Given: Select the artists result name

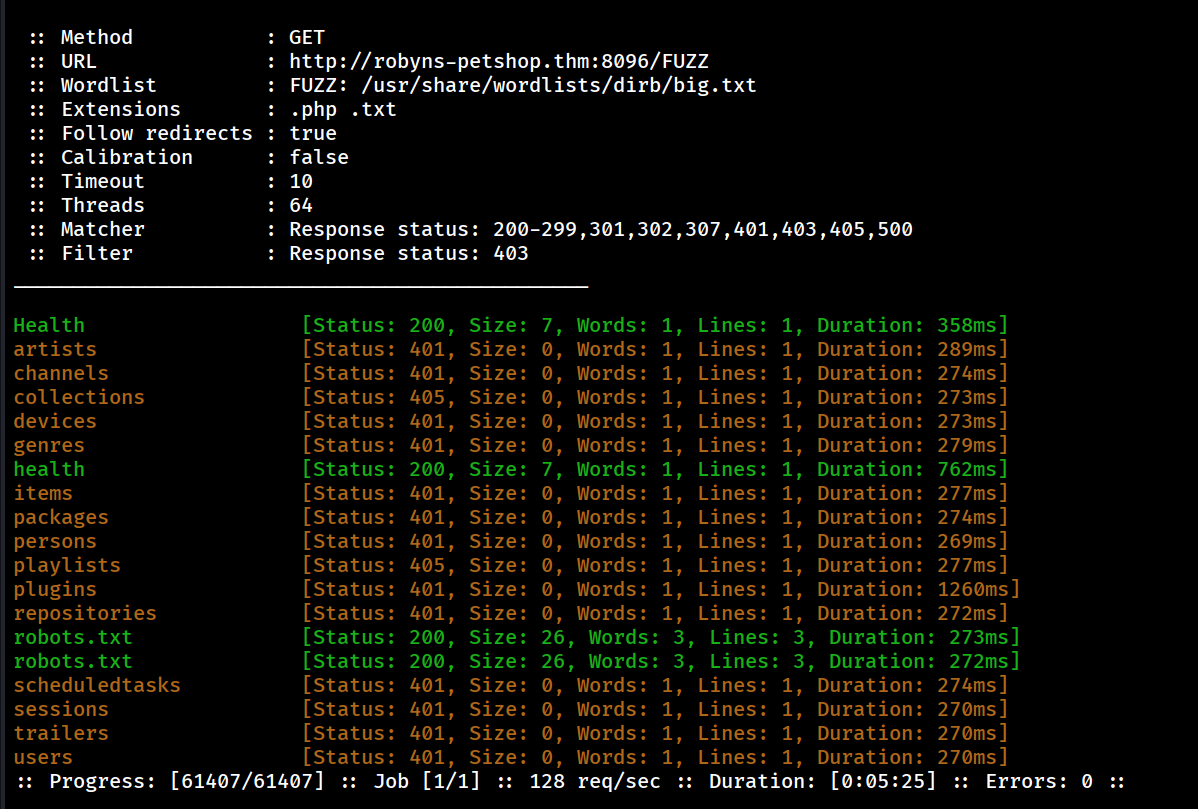Looking at the screenshot, I should tap(55, 349).
